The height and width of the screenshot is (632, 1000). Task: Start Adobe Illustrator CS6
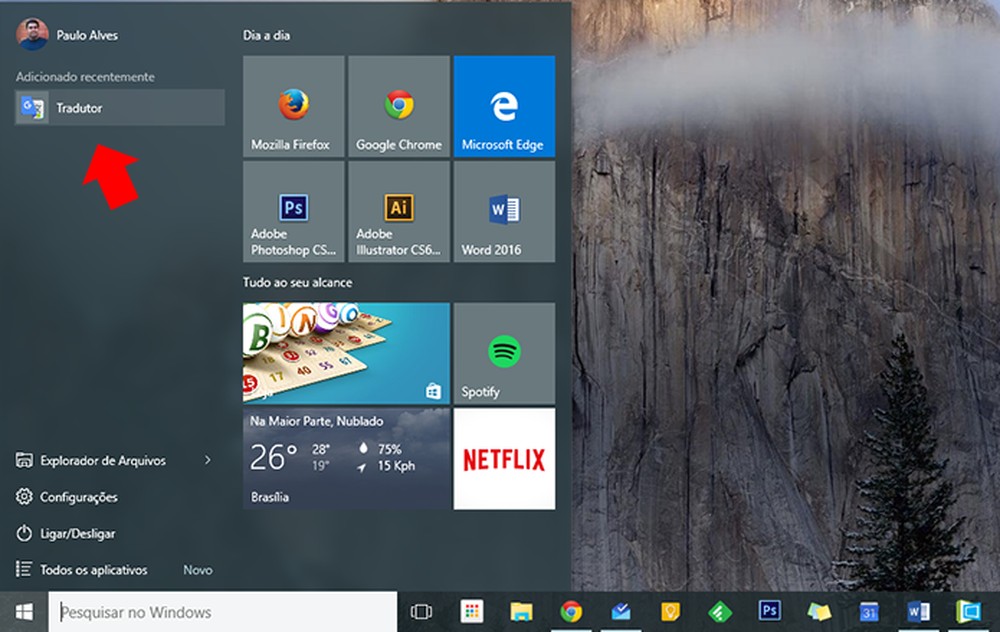398,211
